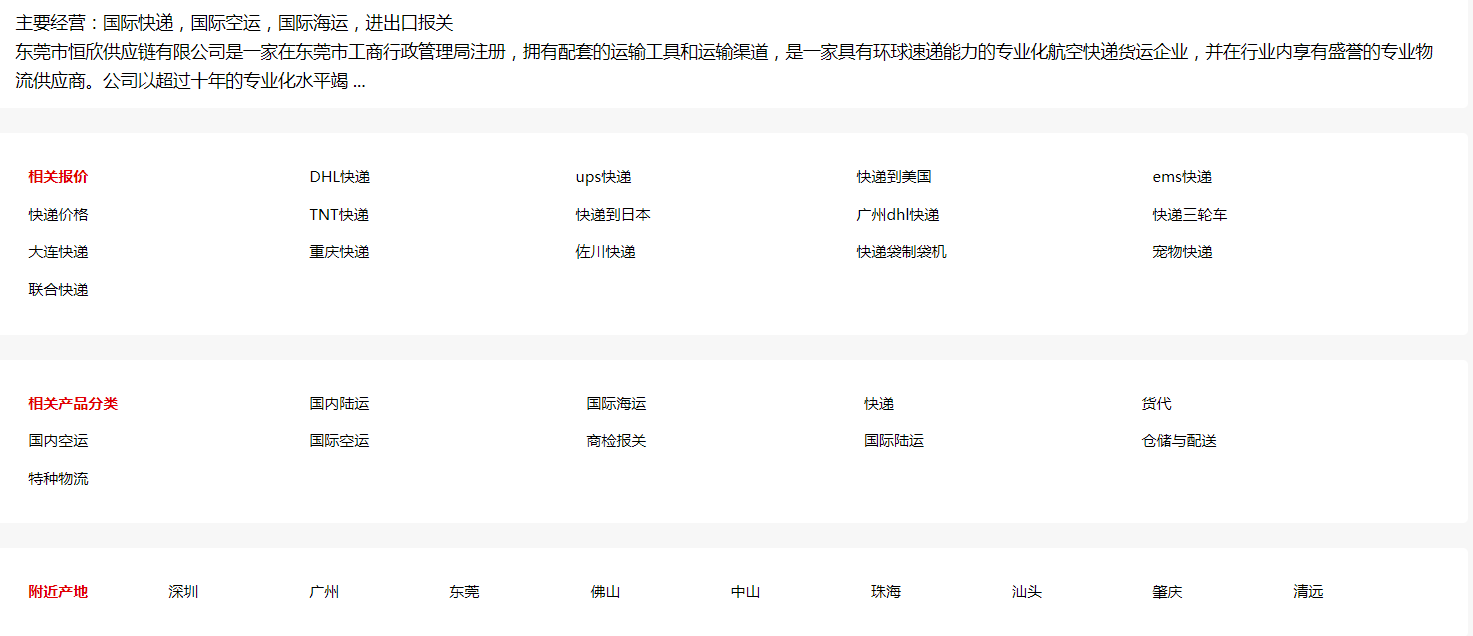Select the 货代 category link
This screenshot has height=636, width=1473.
click(x=1156, y=404)
